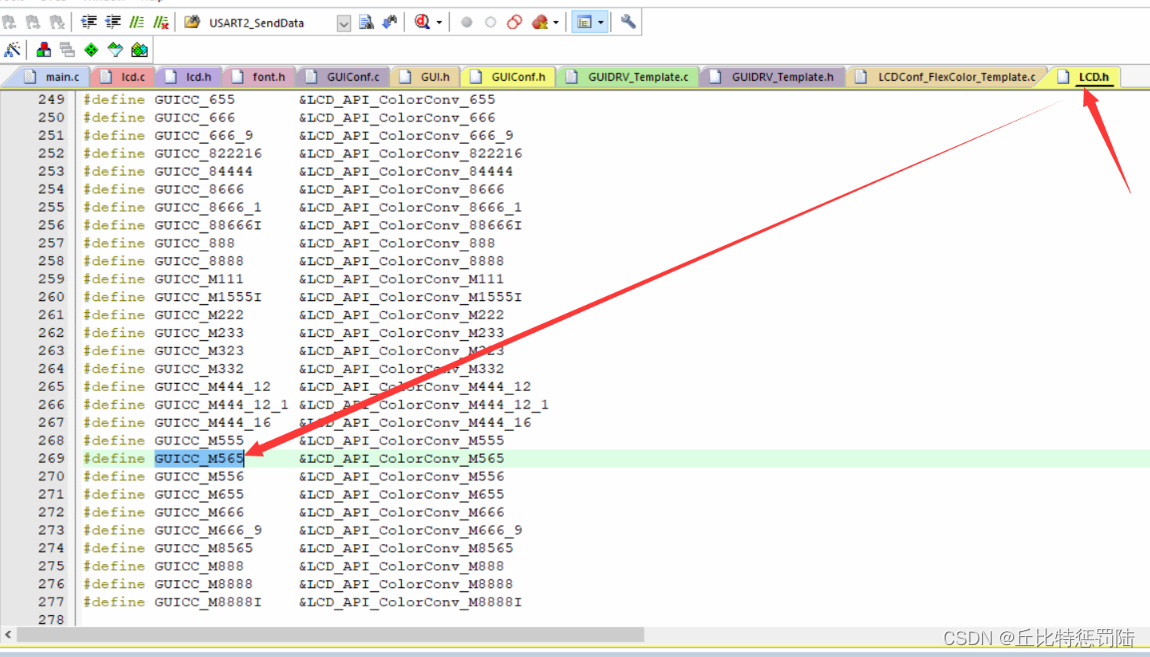This screenshot has height=657, width=1150.
Task: Start incremental find with arrow-binoculars icon
Action: (x=389, y=23)
